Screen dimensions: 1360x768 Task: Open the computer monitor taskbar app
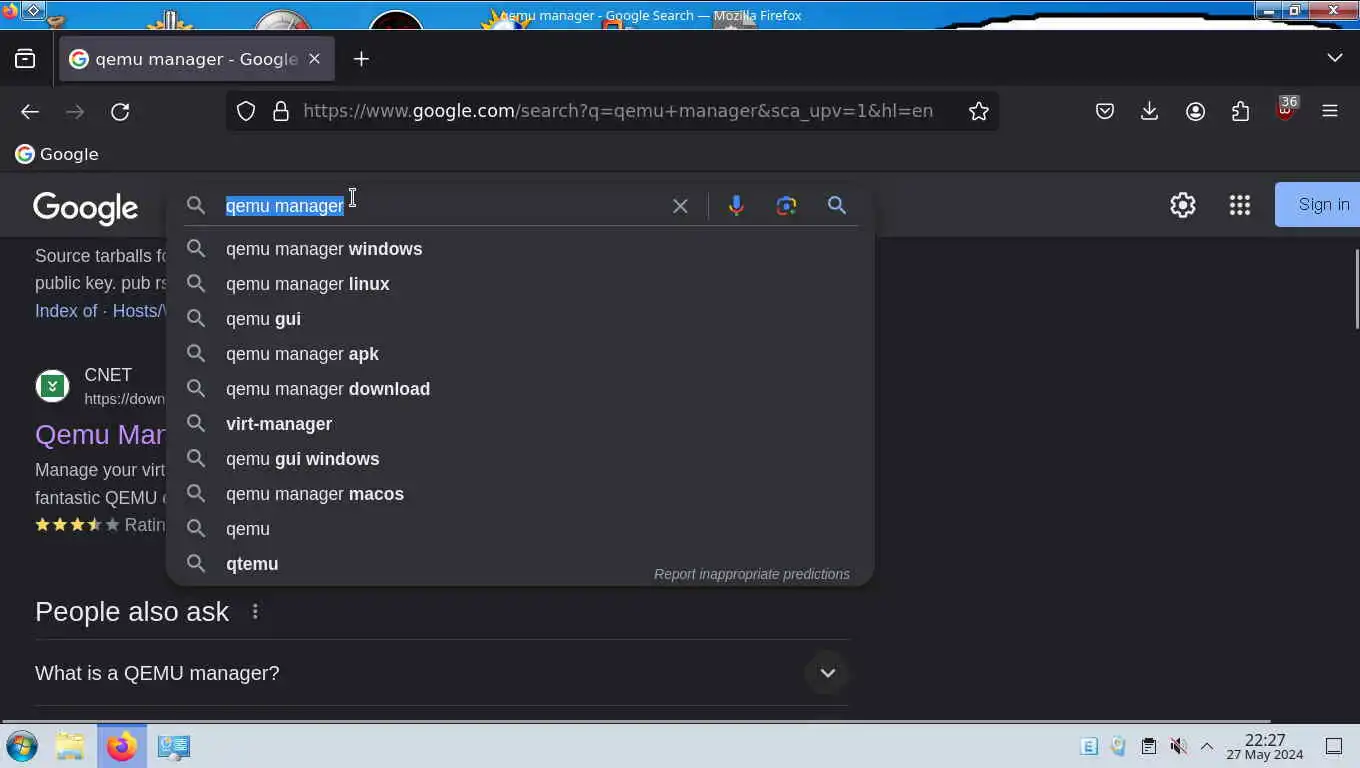pos(174,746)
